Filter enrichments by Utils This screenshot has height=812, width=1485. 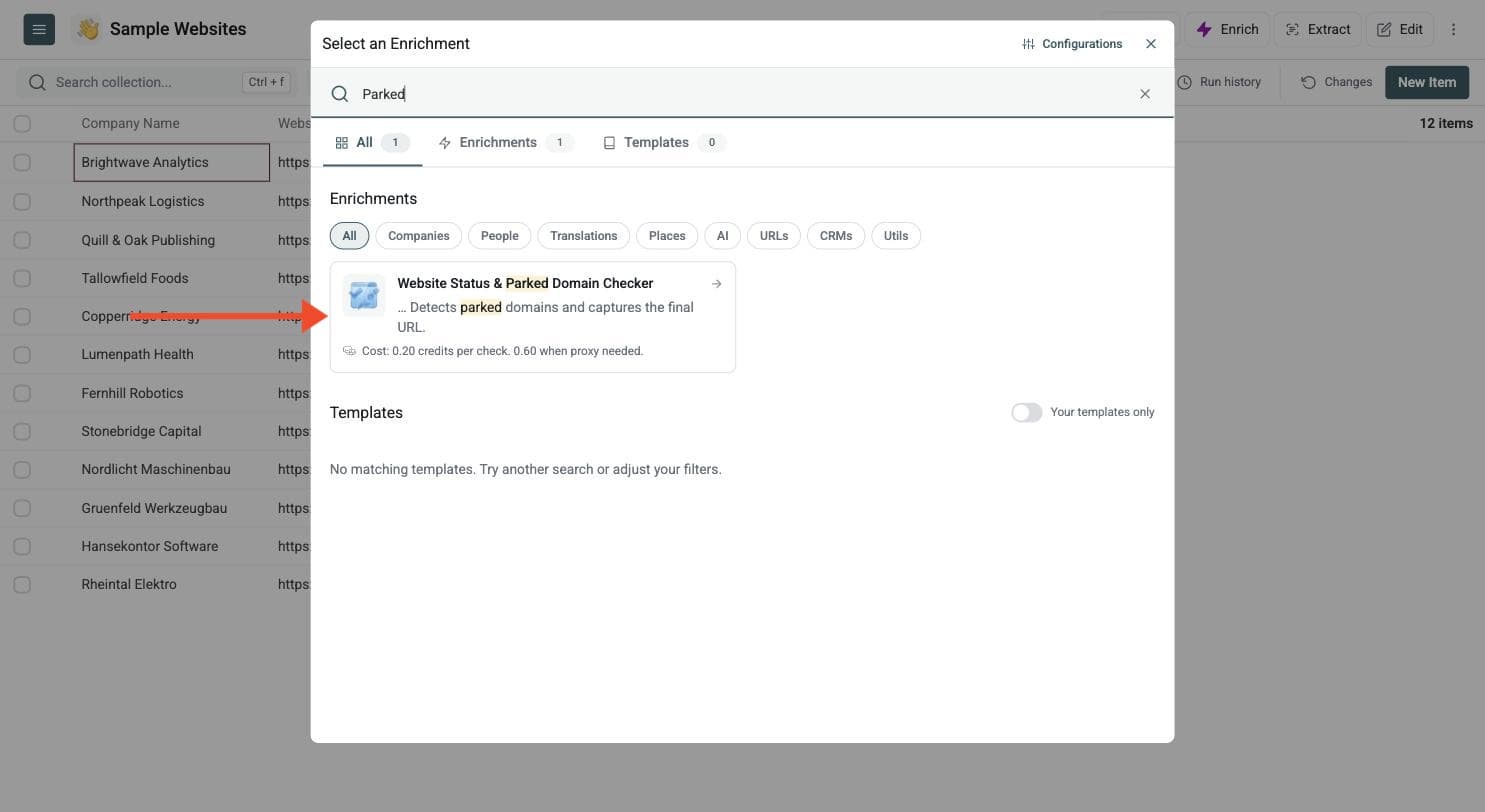(x=896, y=236)
